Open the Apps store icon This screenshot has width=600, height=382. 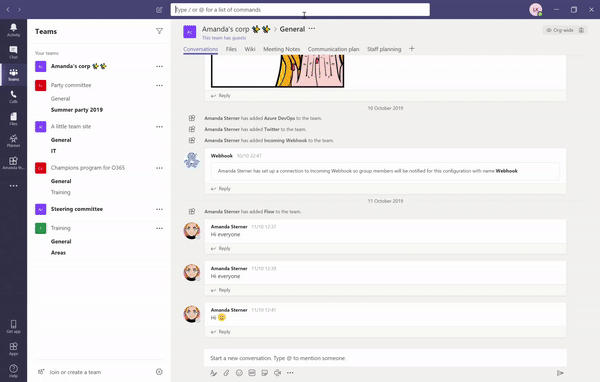pyautogui.click(x=13, y=349)
